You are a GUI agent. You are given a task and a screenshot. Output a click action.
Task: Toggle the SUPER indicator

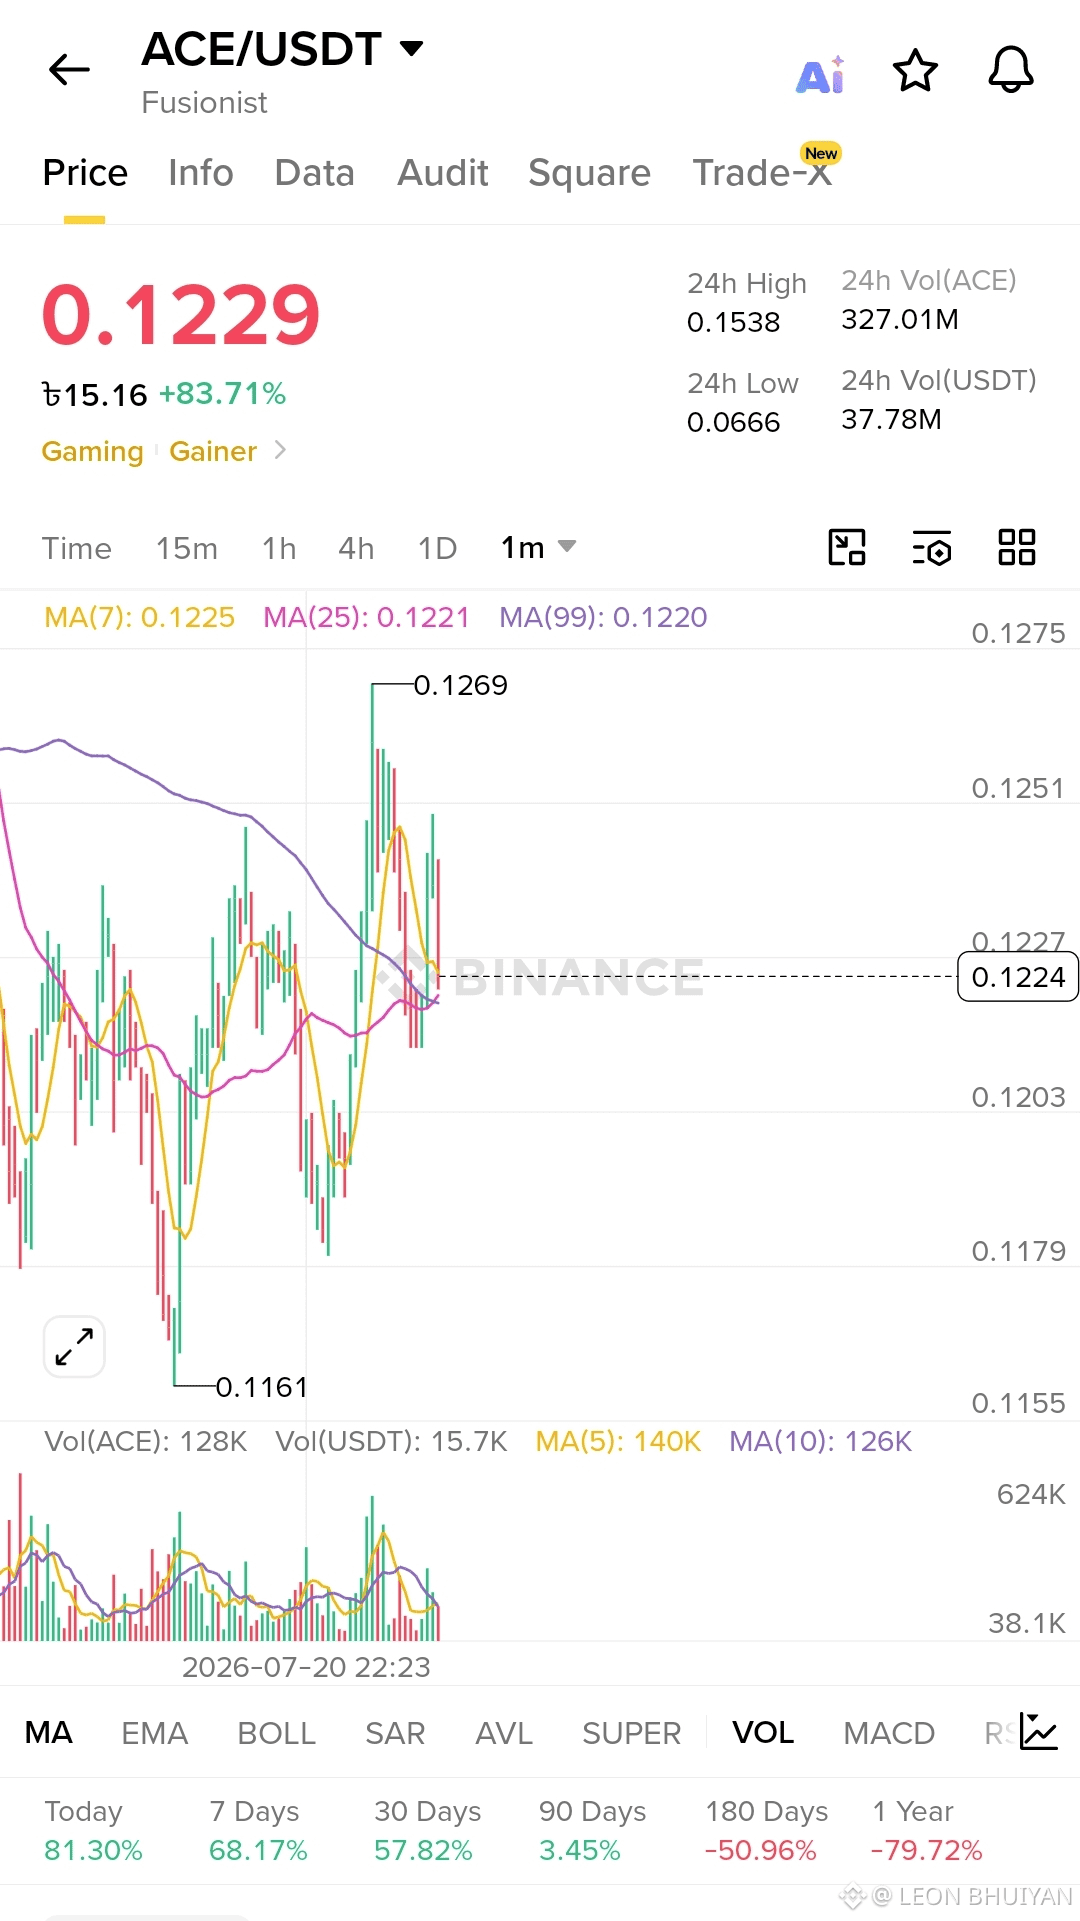point(632,1732)
